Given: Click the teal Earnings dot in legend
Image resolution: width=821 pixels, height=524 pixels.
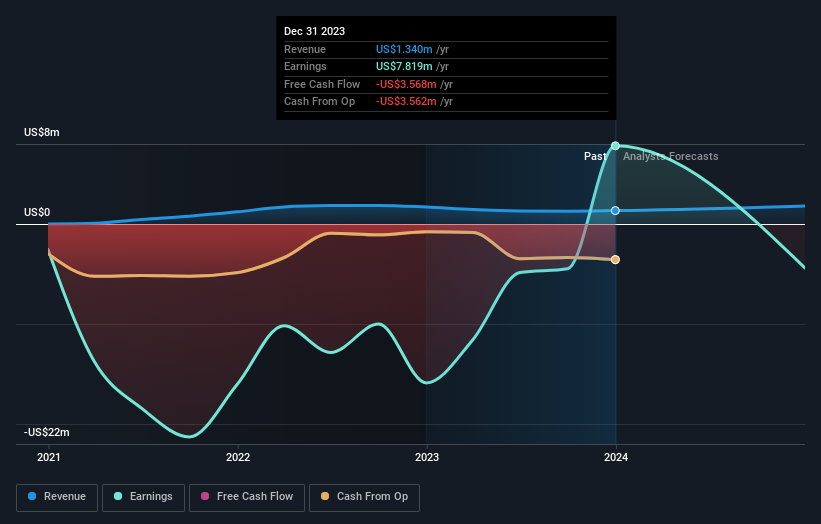Looking at the screenshot, I should [x=118, y=496].
